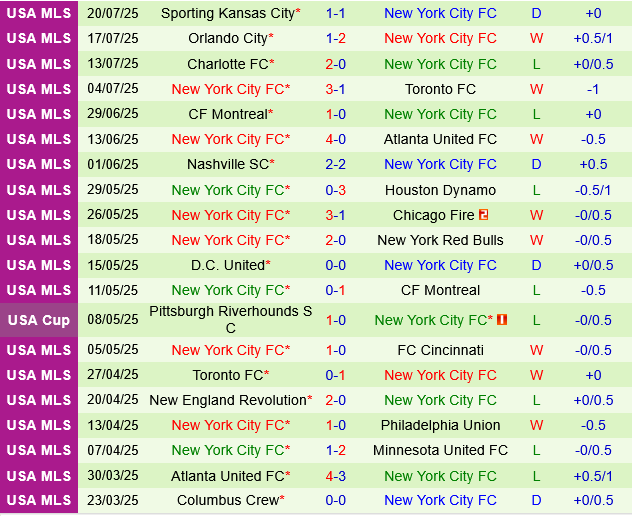Open the Atlanta United FC away team on 13/06/25
Image resolution: width=632 pixels, height=516 pixels.
(x=440, y=139)
